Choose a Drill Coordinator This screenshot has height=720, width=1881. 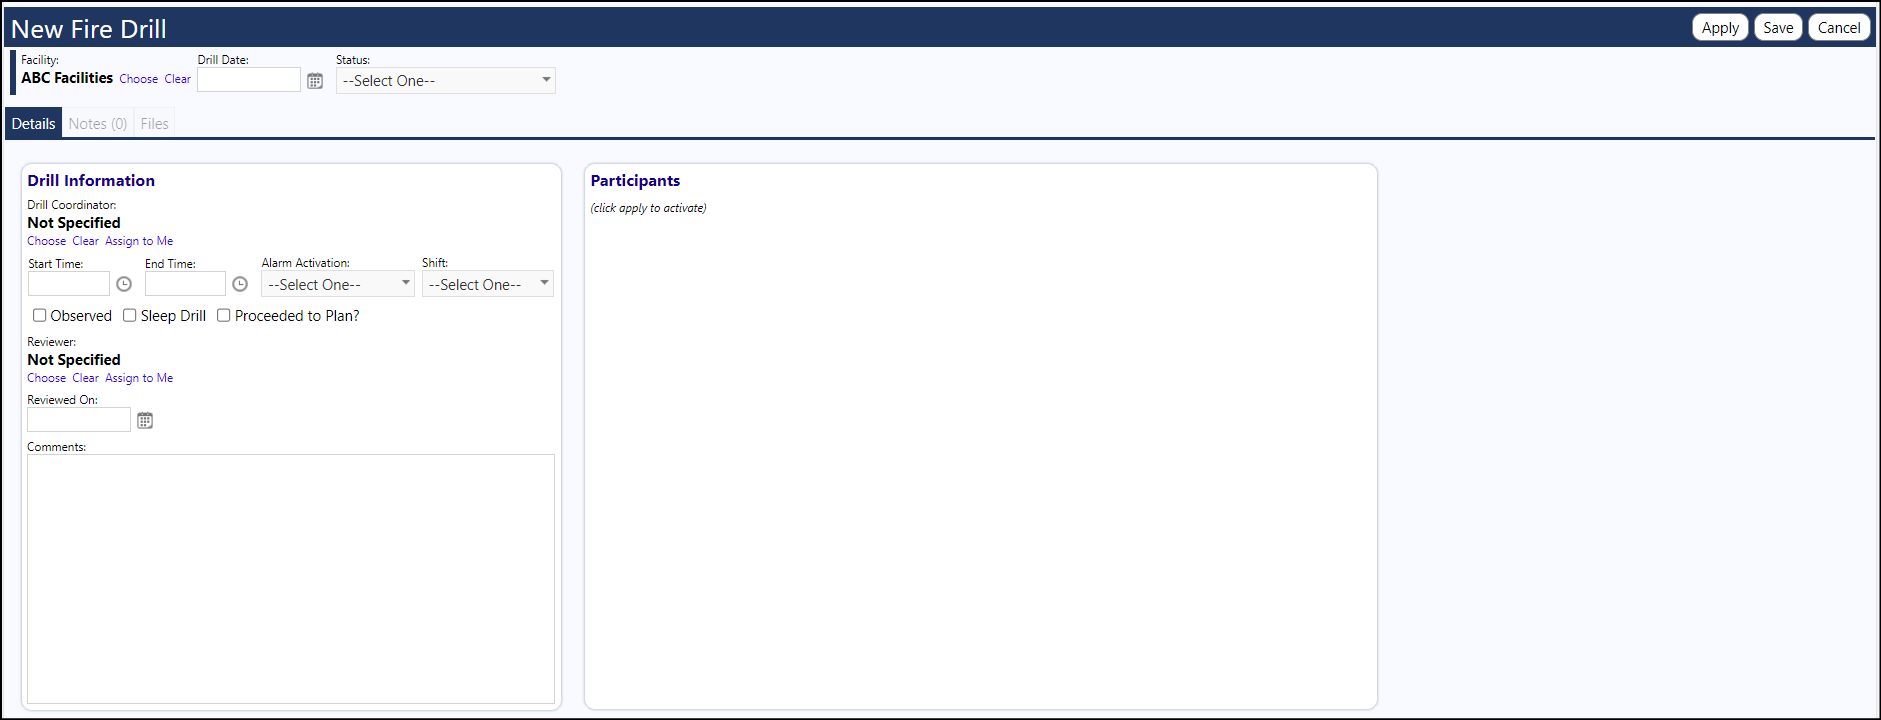point(47,241)
